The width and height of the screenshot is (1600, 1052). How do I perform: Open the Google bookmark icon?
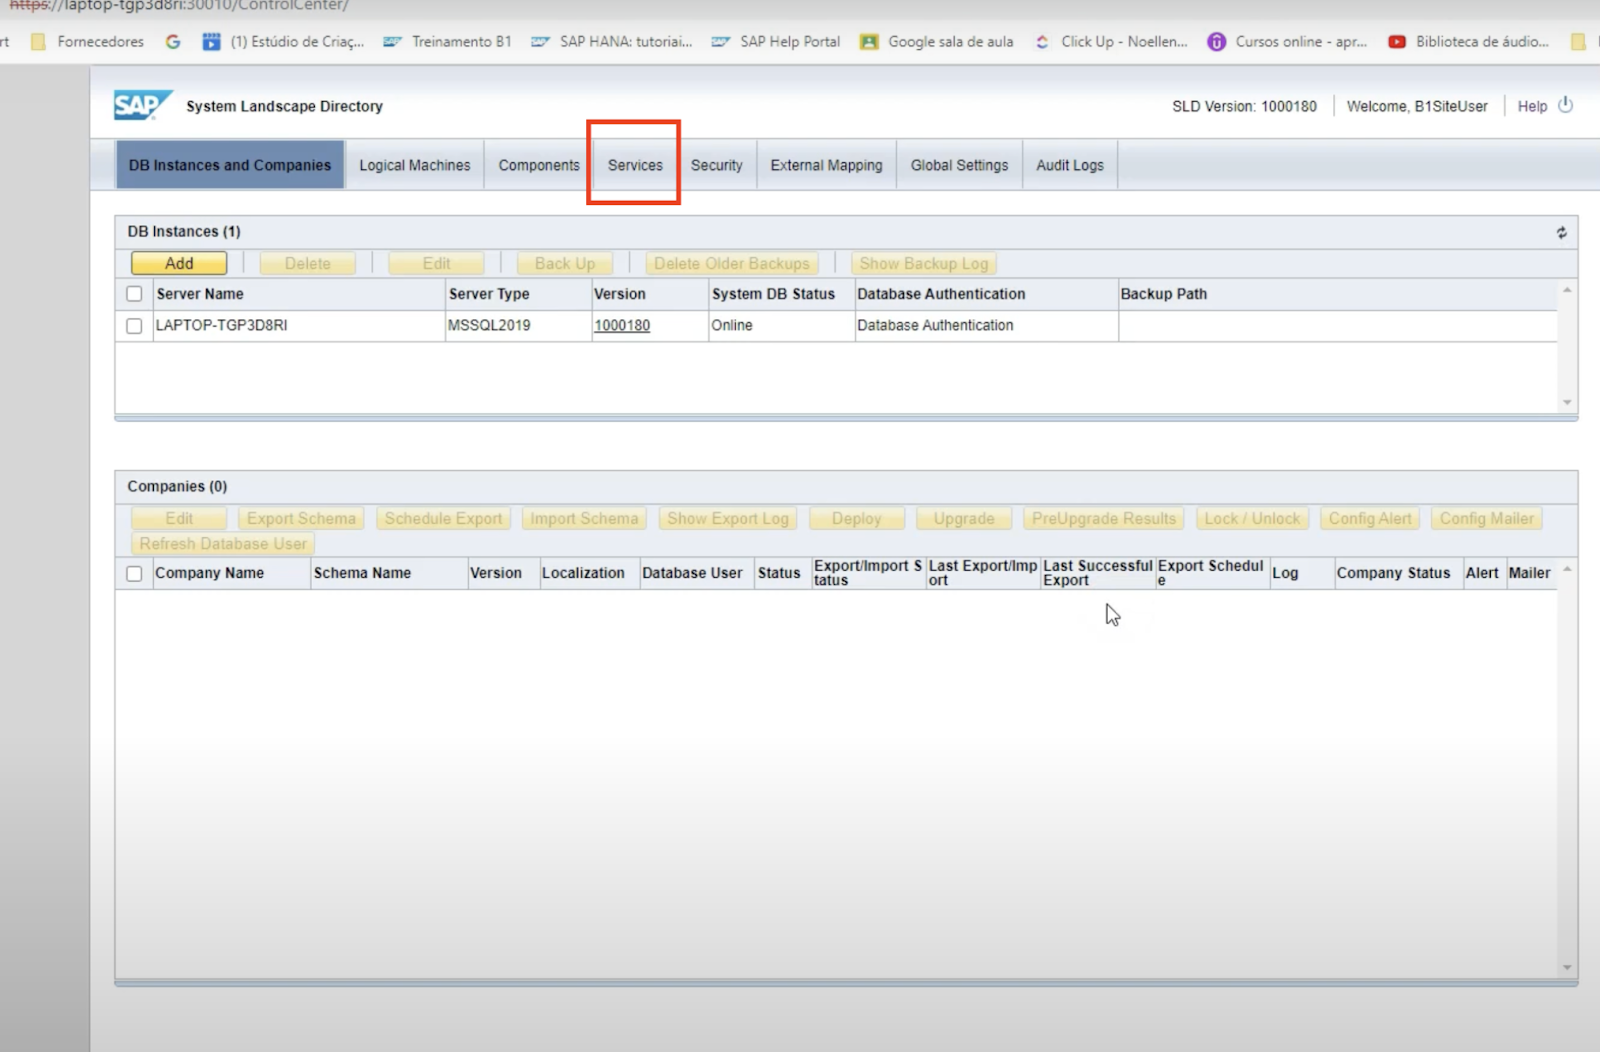(173, 42)
